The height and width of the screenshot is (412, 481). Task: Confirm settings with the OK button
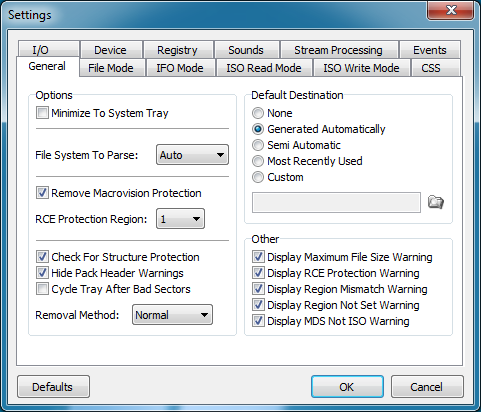pyautogui.click(x=347, y=387)
